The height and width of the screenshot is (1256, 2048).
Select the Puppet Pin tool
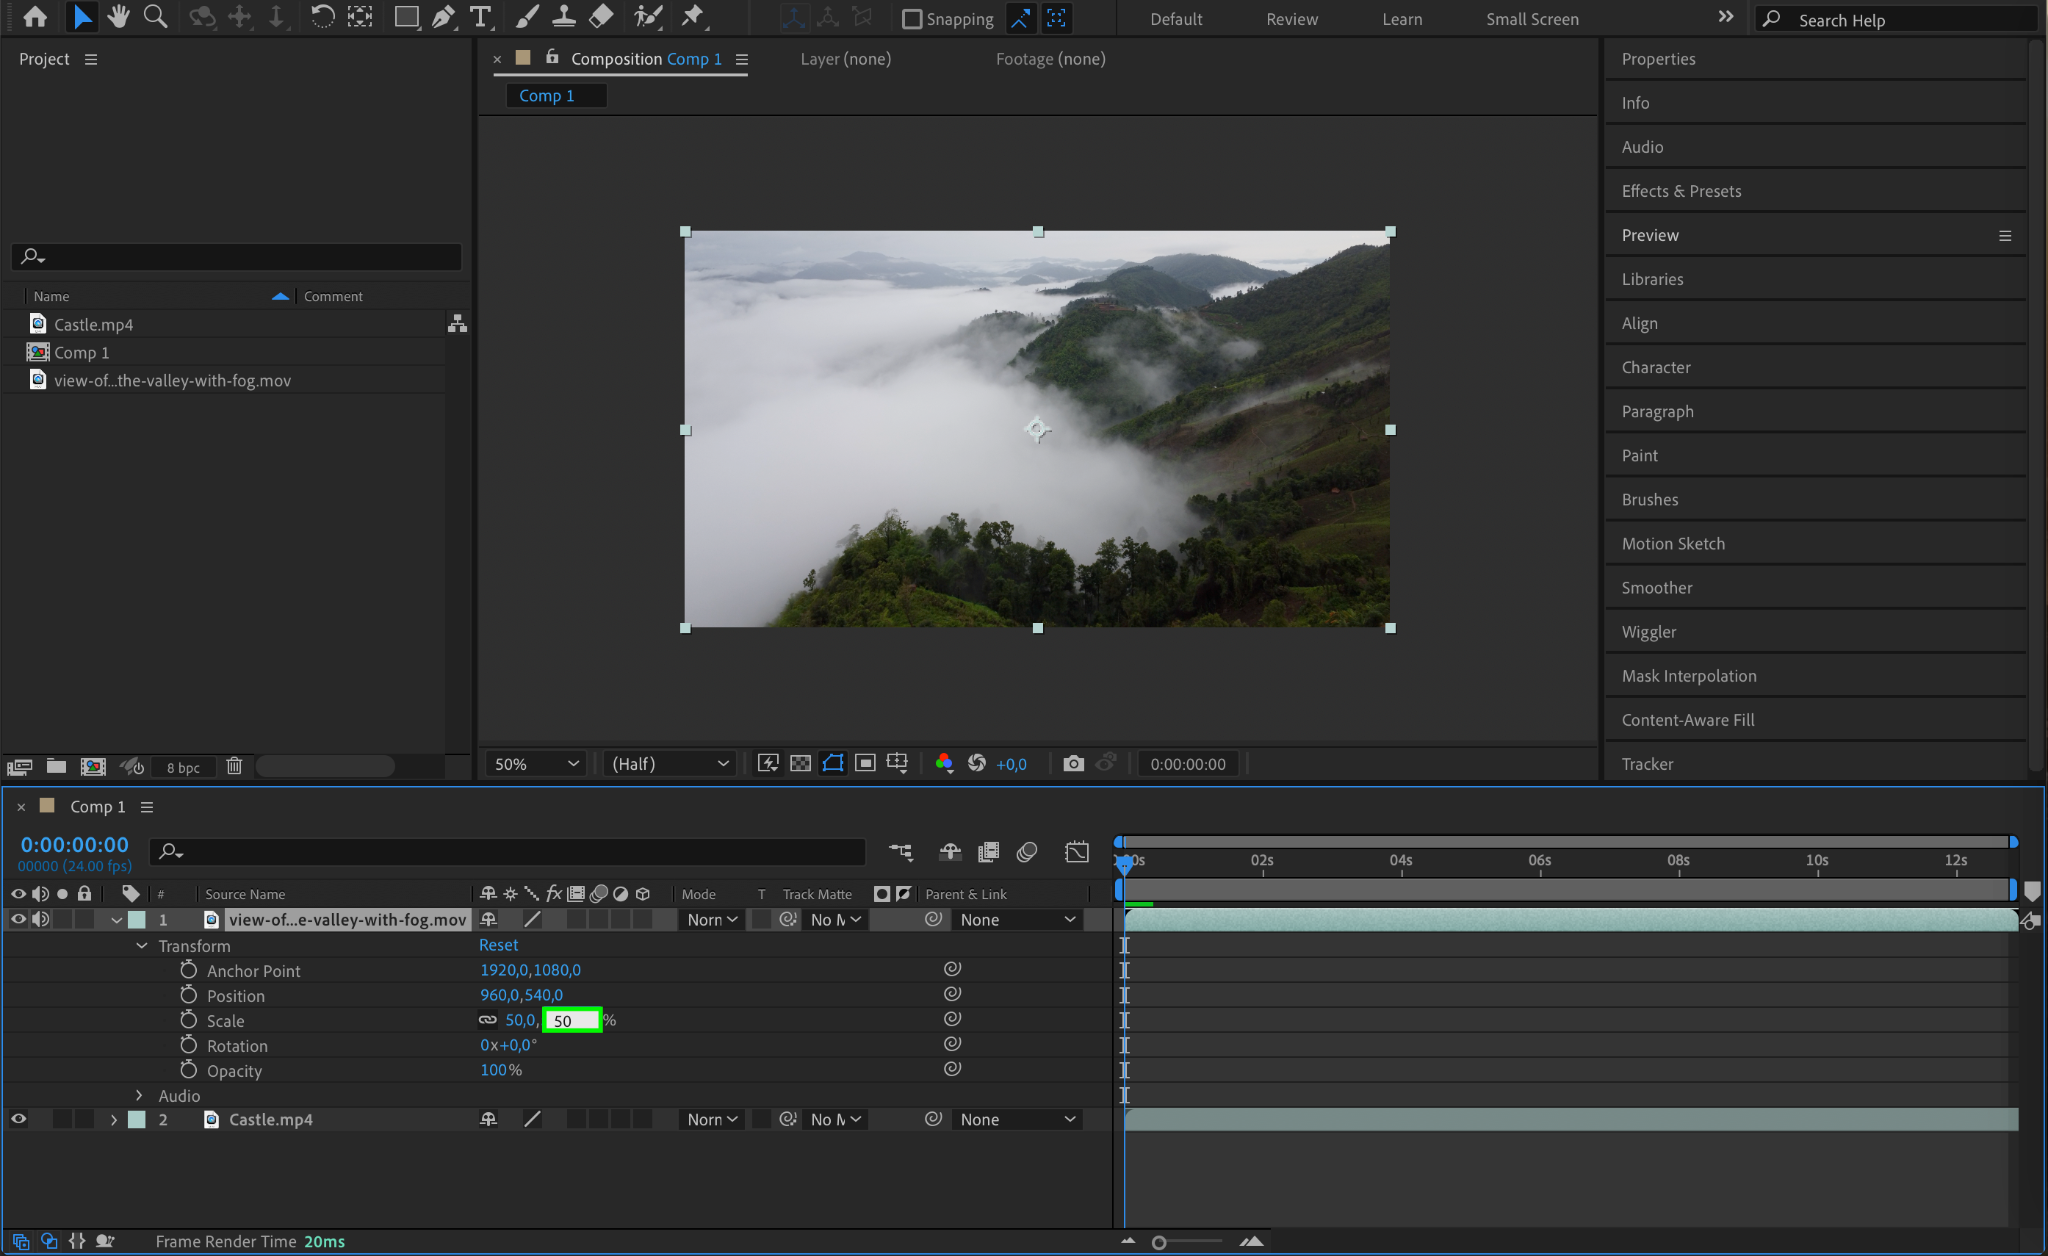(x=692, y=17)
